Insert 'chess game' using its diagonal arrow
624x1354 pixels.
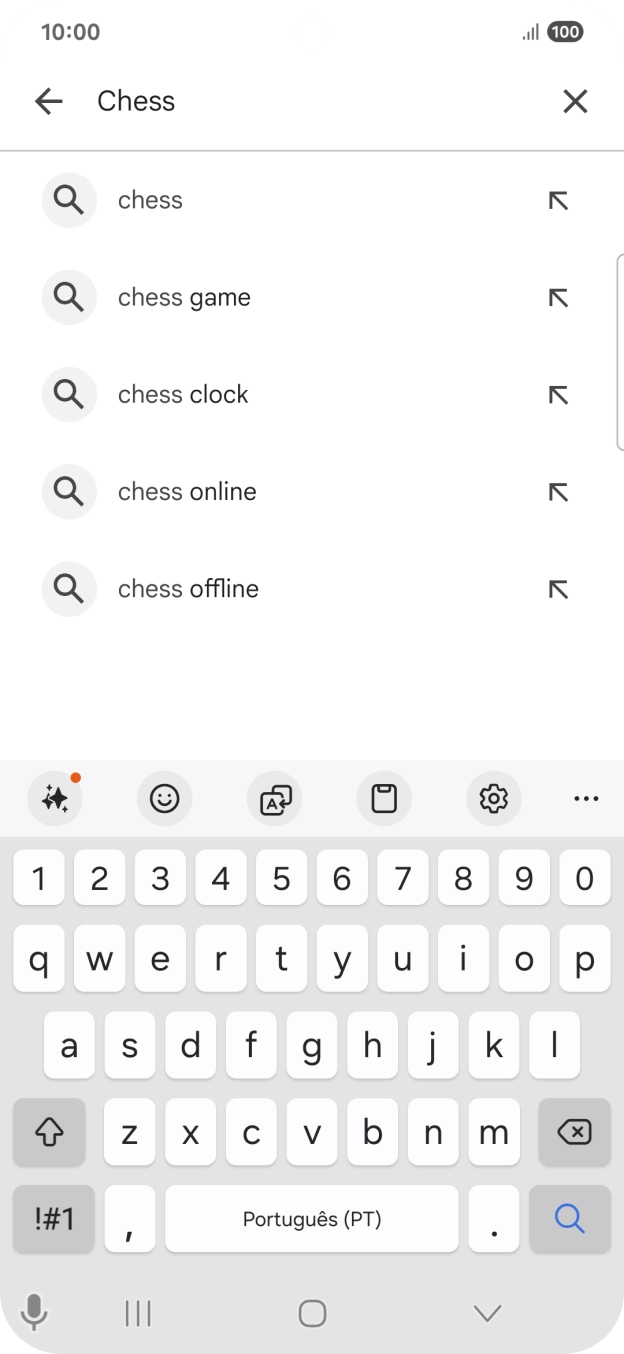(x=559, y=297)
